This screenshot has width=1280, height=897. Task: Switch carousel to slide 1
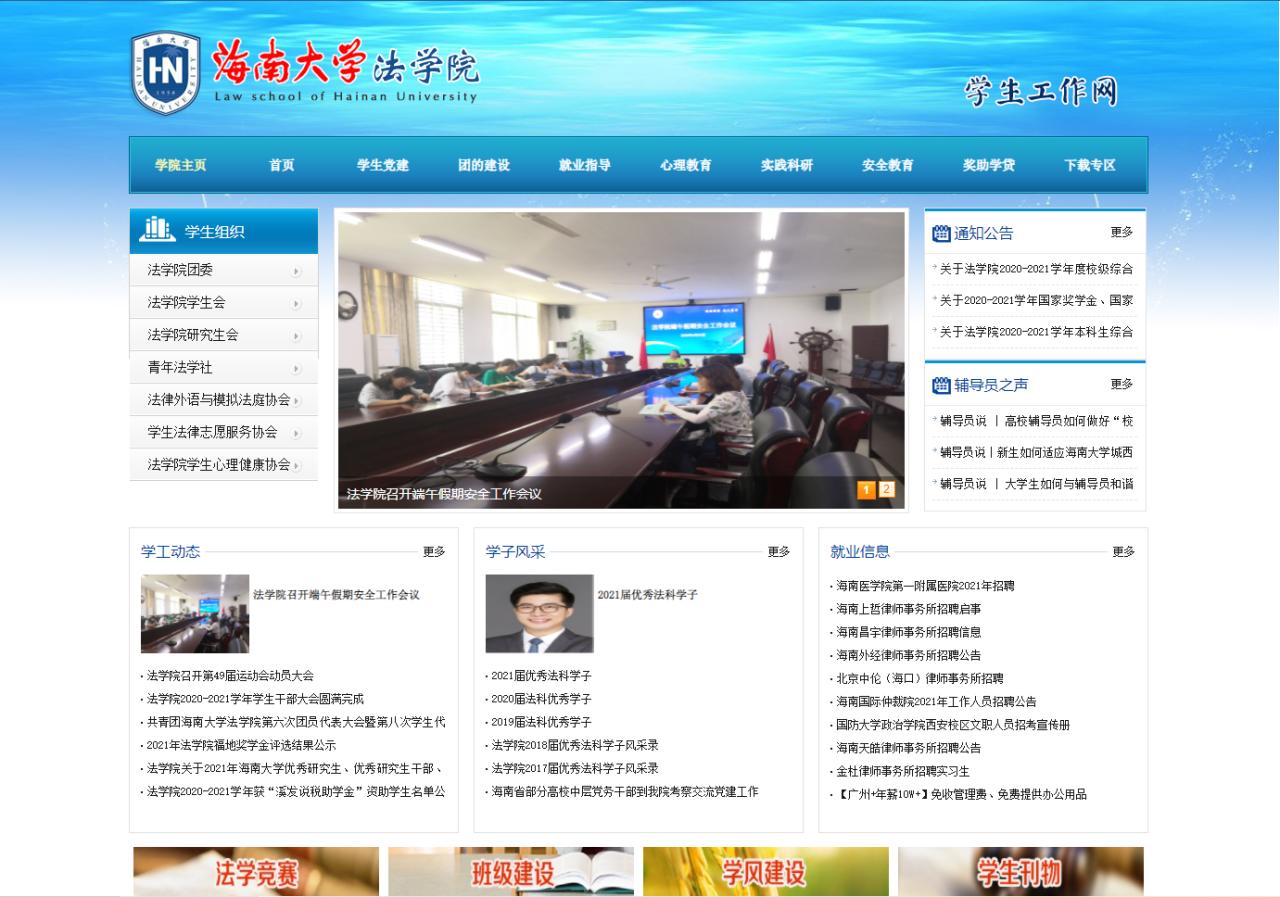(866, 489)
